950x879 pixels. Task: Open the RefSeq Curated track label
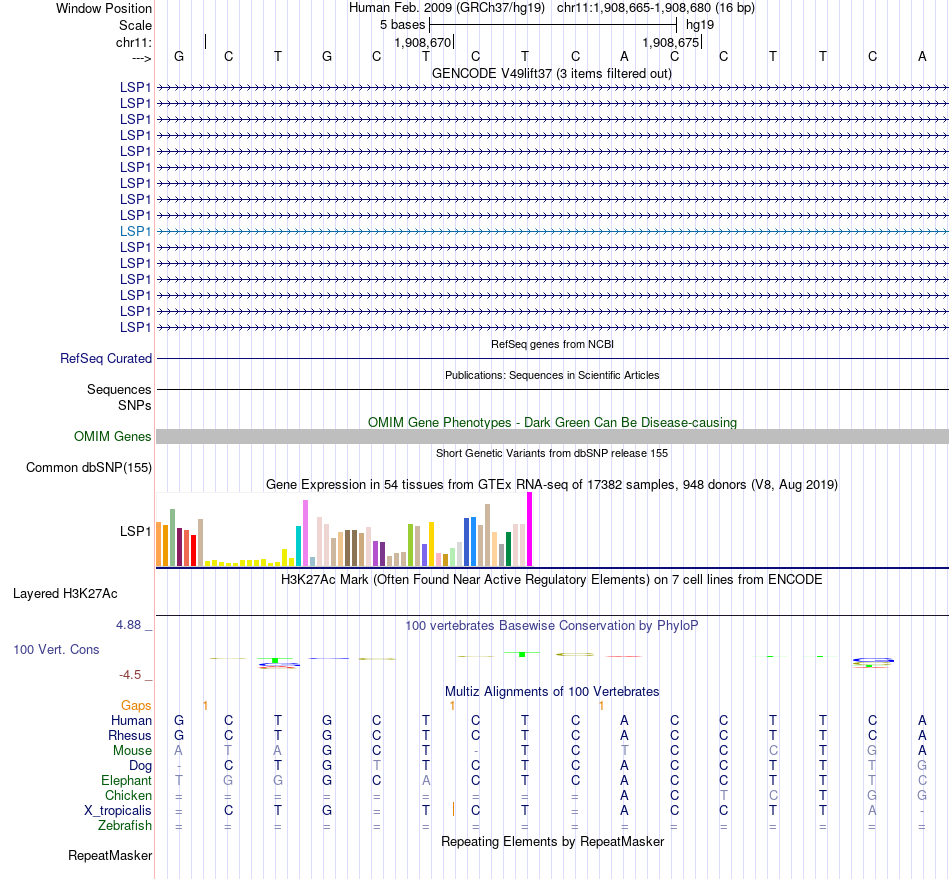[106, 359]
